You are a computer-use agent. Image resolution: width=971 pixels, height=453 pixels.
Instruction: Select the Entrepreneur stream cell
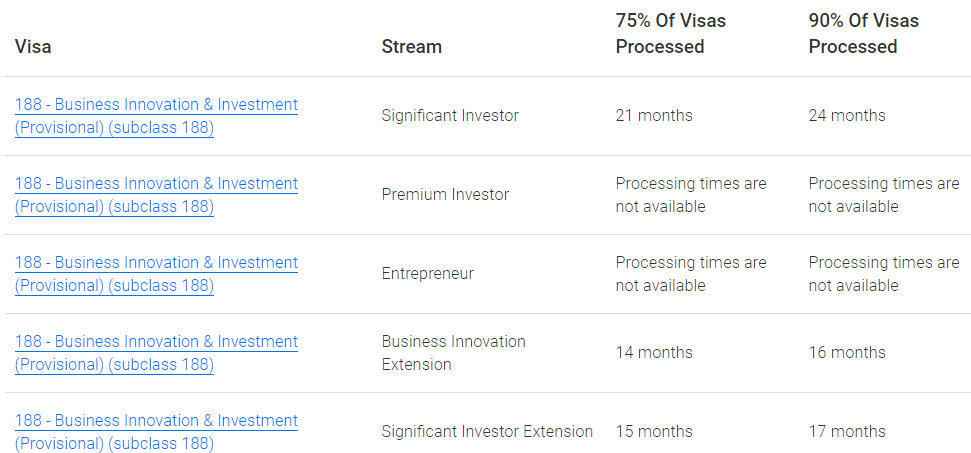pyautogui.click(x=427, y=274)
